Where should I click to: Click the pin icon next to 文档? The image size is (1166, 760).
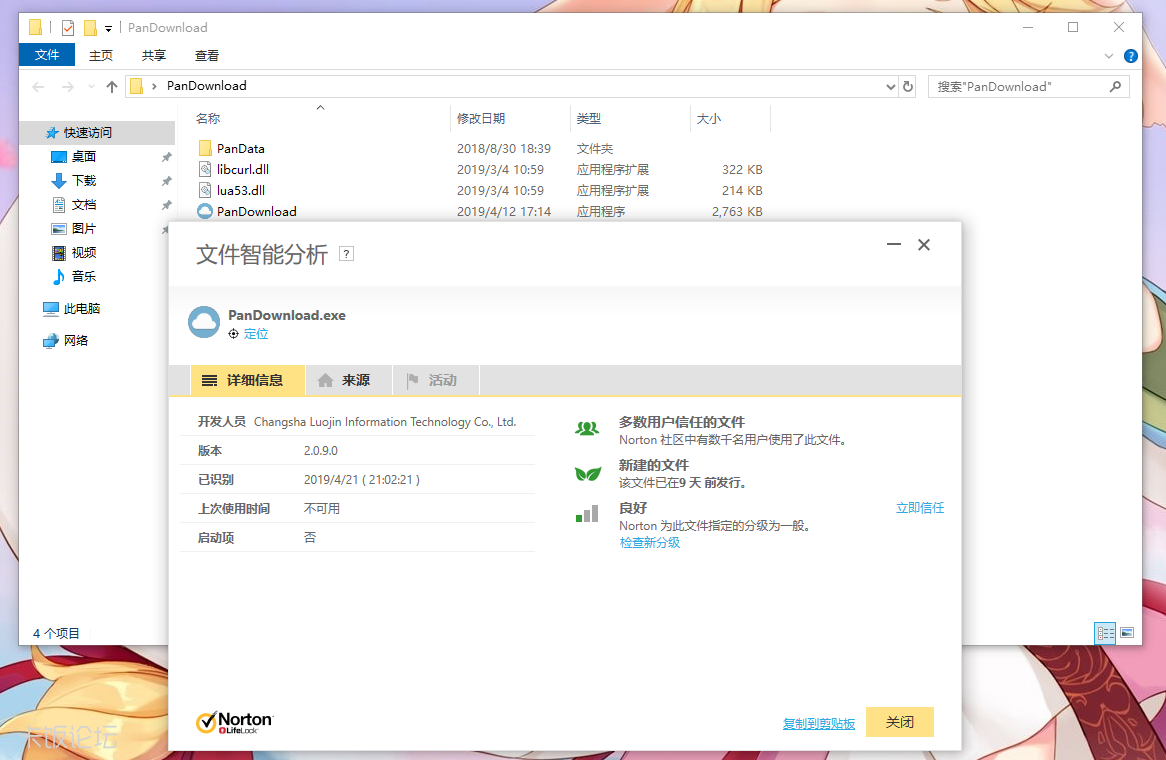pos(167,205)
